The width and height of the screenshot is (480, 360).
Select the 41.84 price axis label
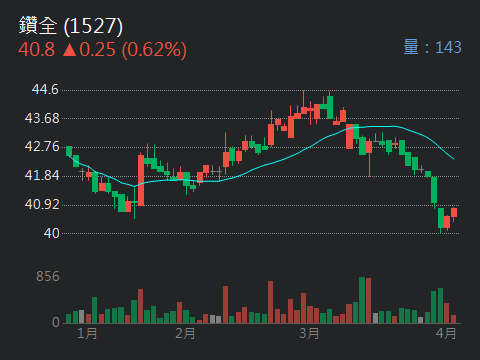point(42,175)
